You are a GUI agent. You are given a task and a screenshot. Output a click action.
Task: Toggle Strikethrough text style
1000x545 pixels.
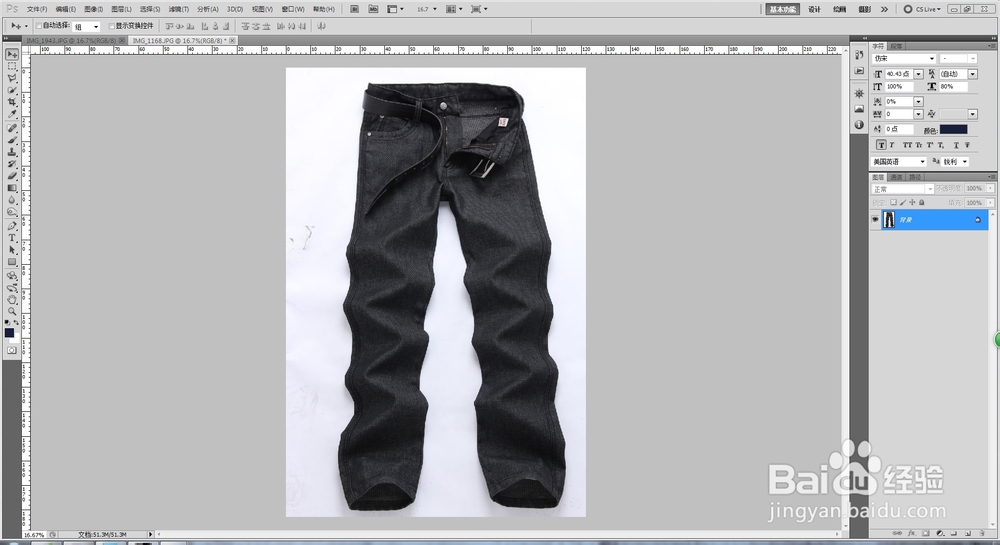point(967,145)
